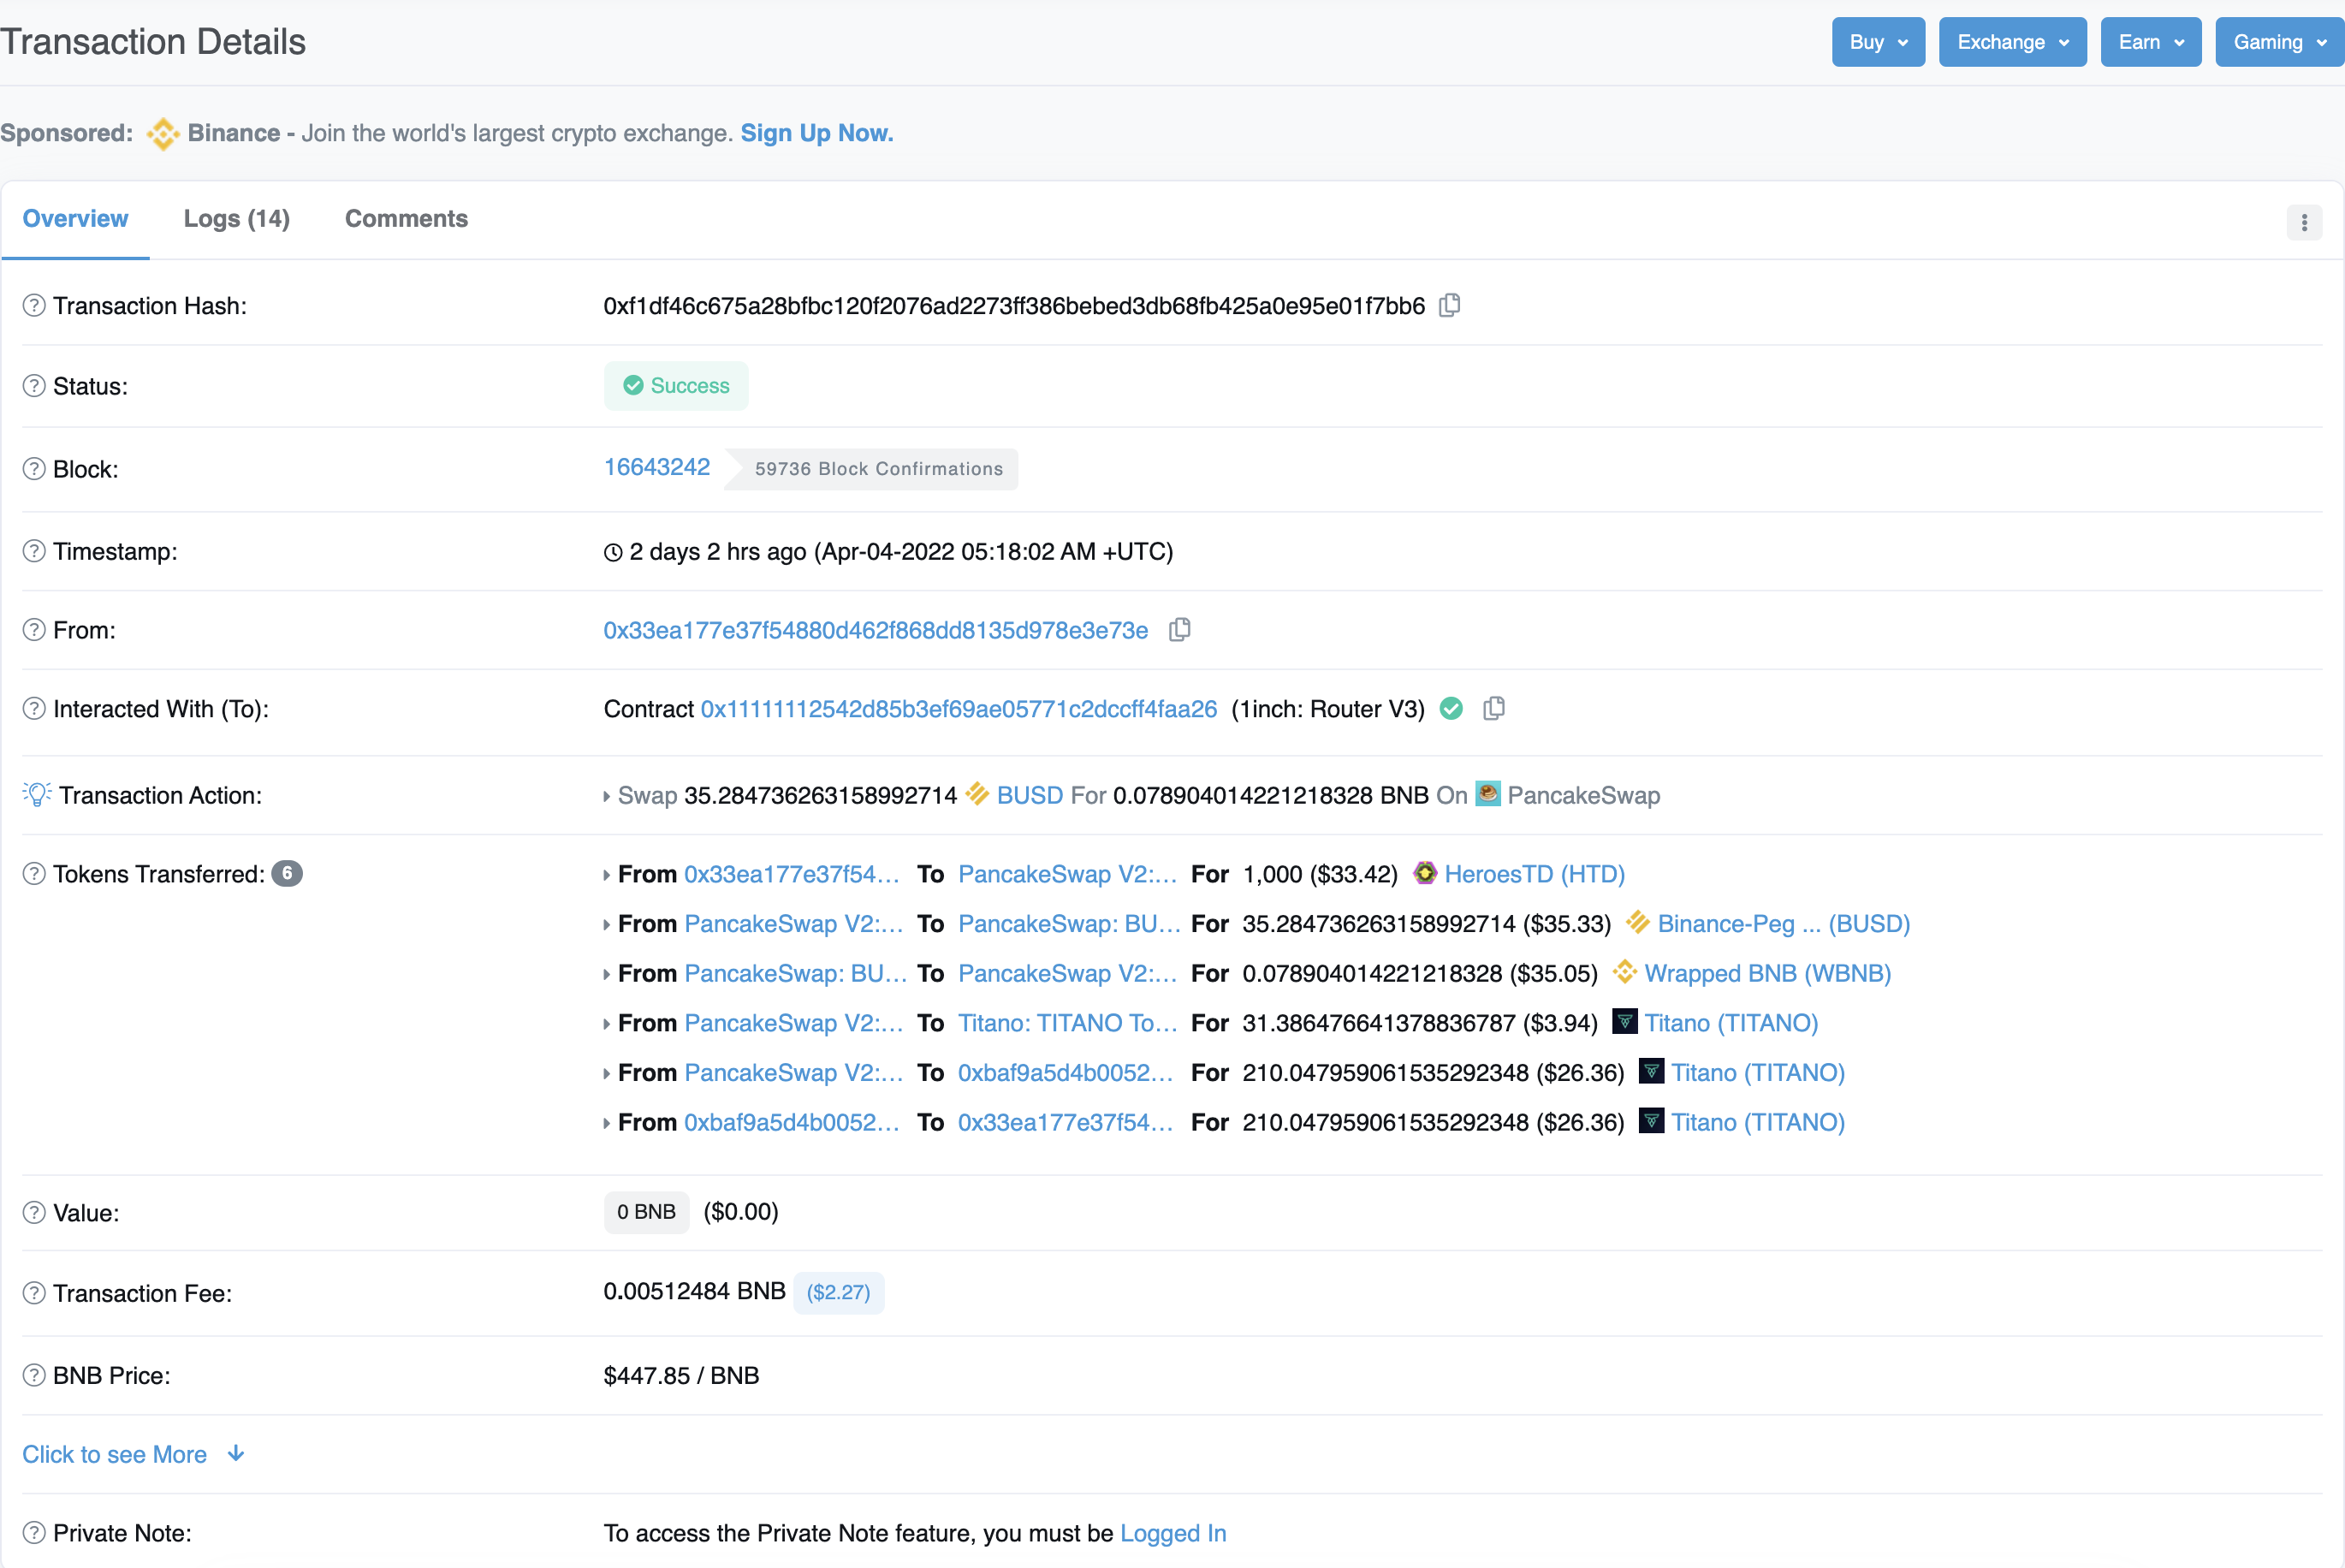Click the ($2.27) fee price badge
The image size is (2345, 1568).
pos(839,1292)
